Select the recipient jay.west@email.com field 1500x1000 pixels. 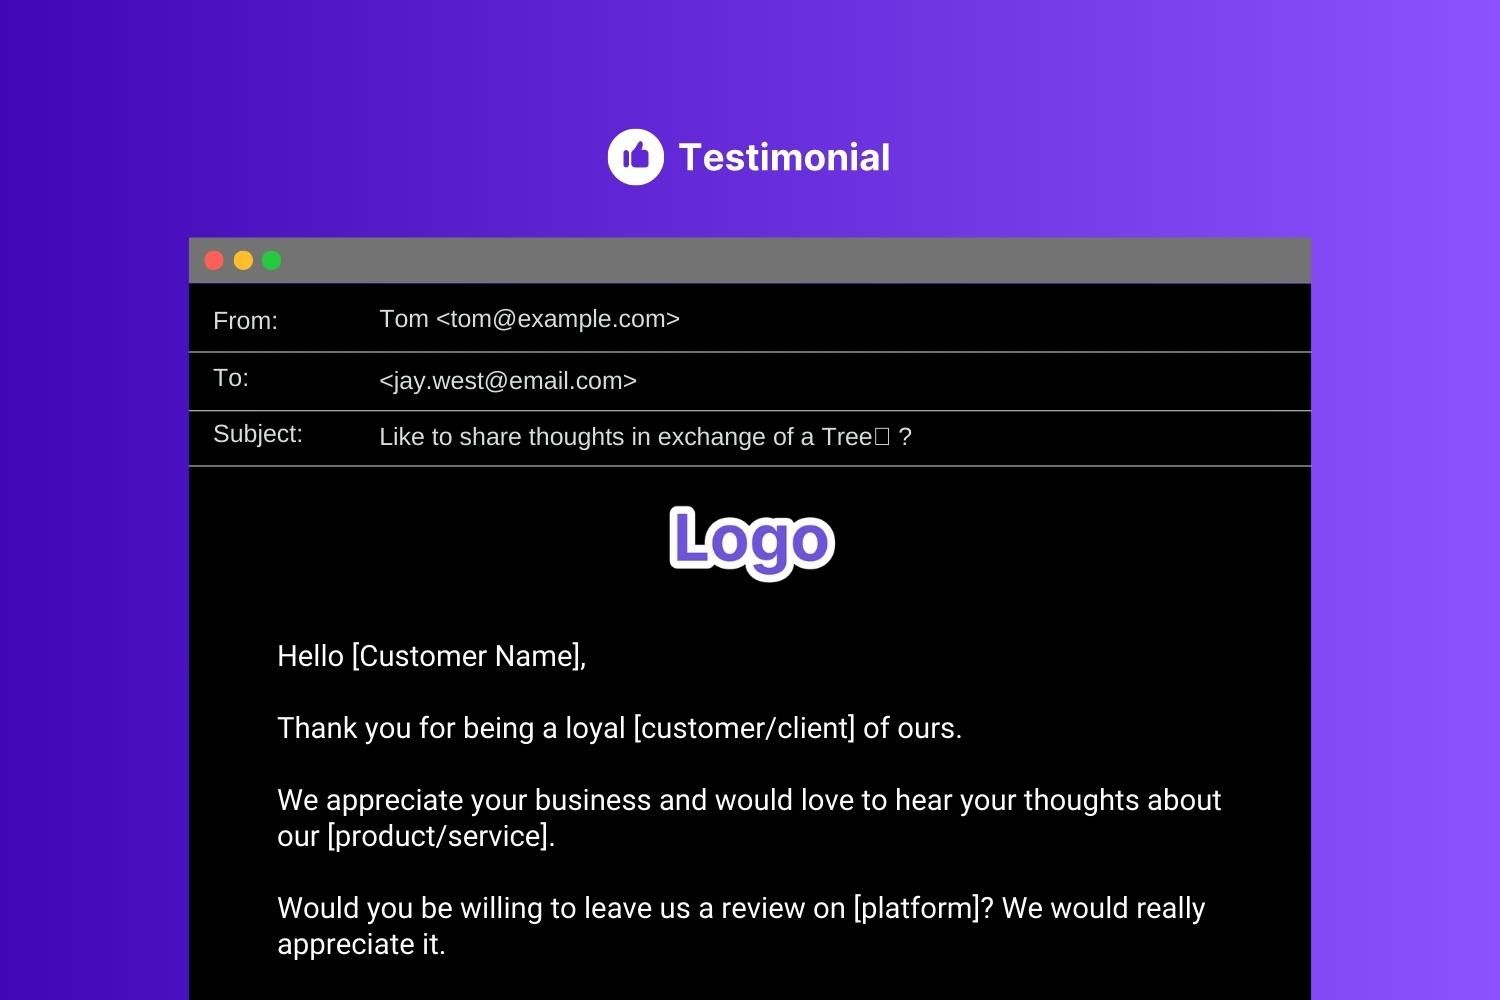point(508,381)
